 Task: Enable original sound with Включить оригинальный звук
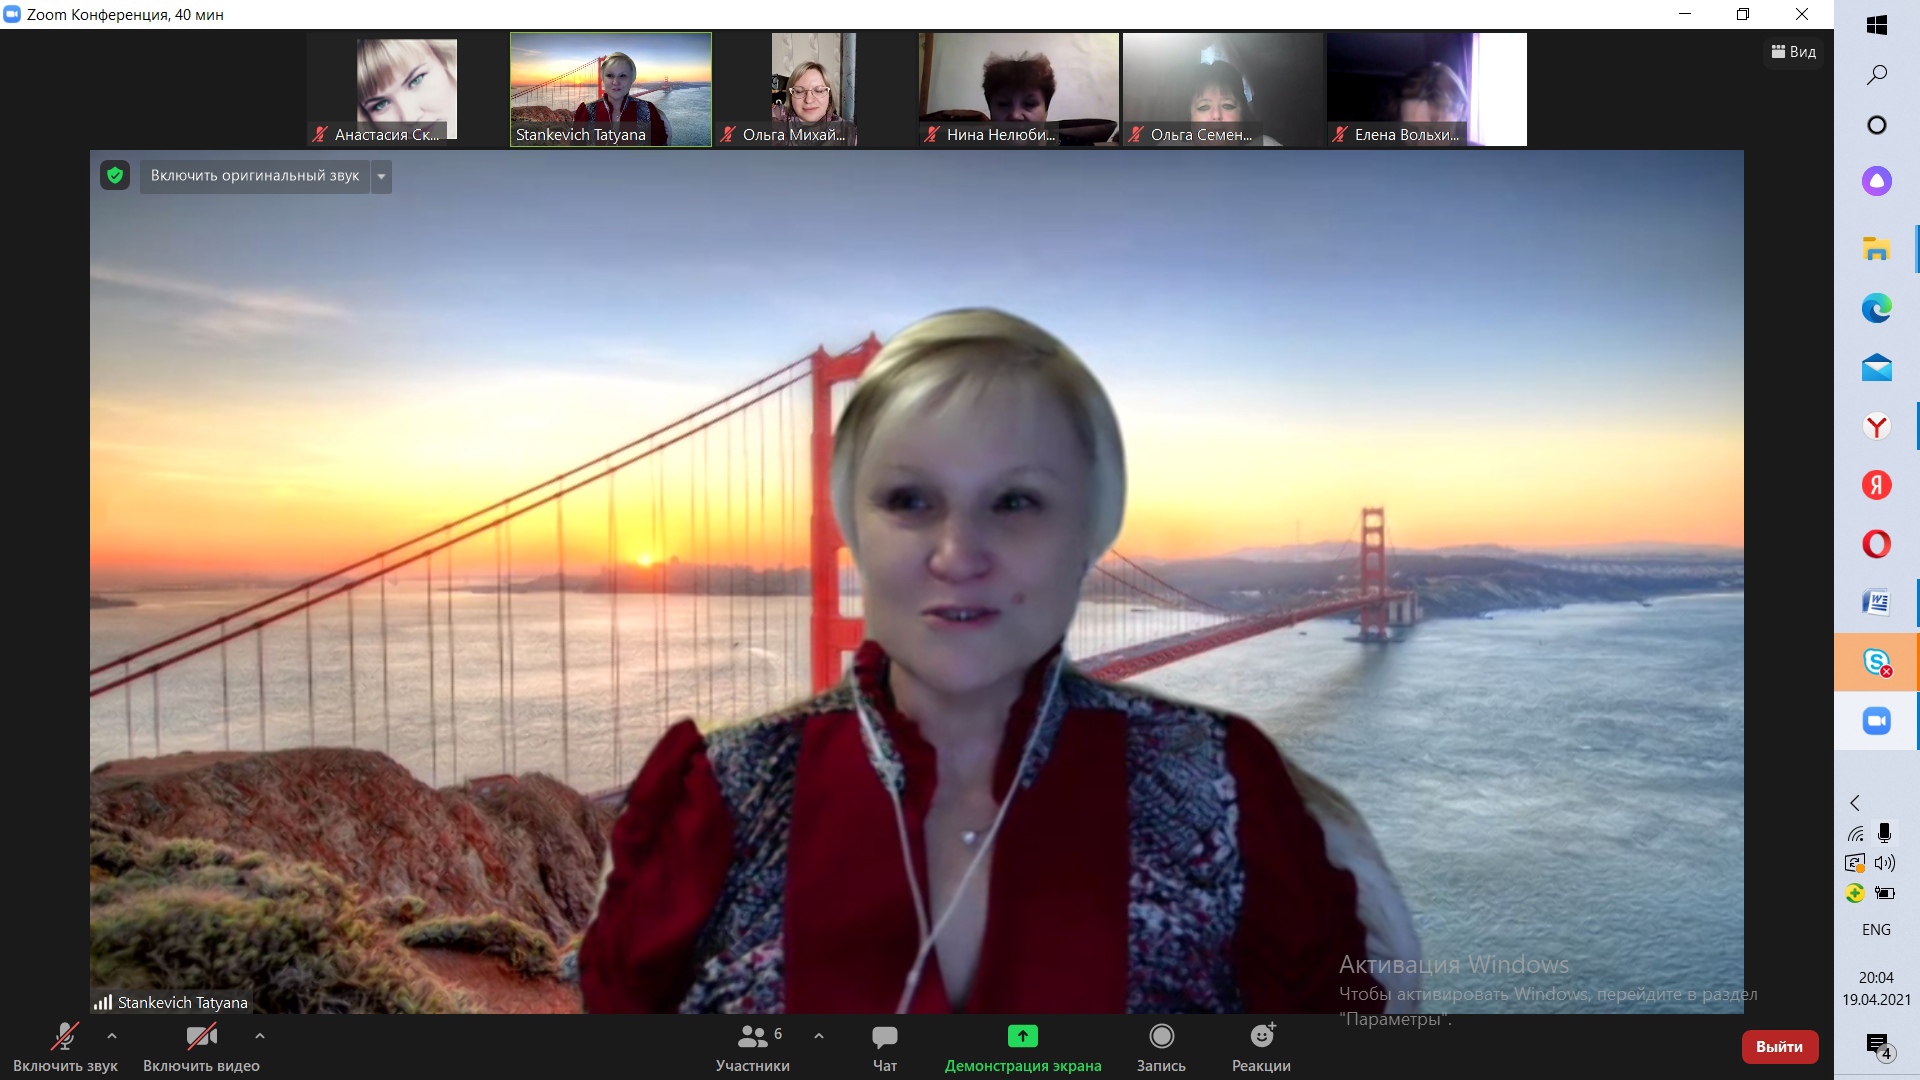255,176
